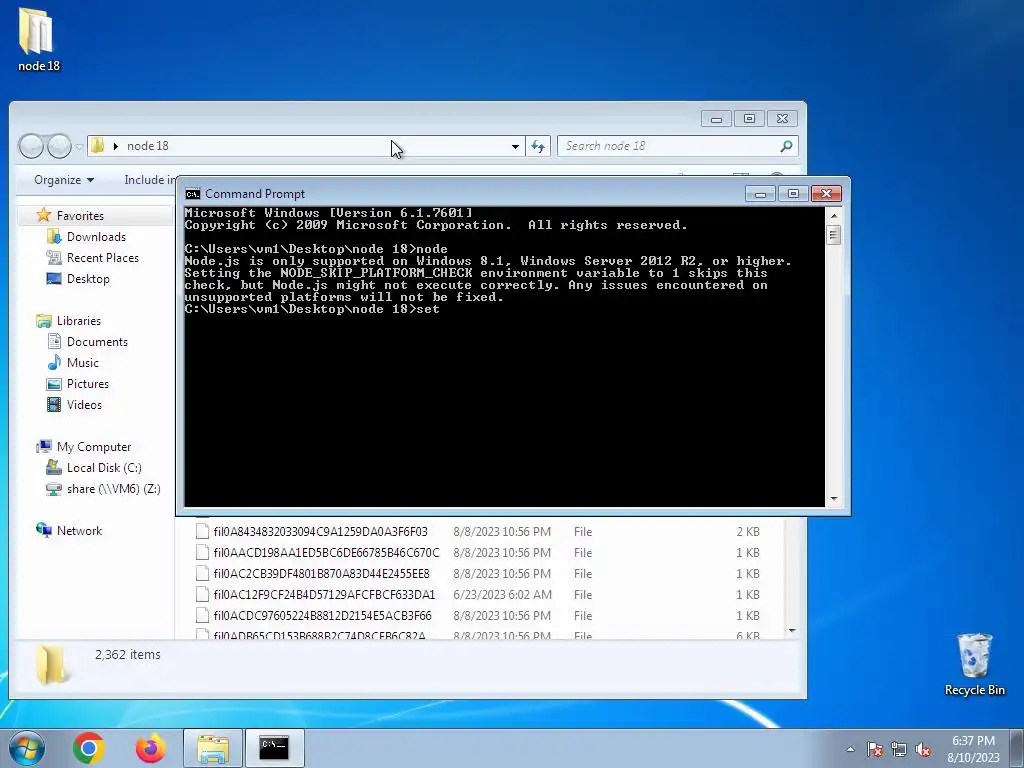Select Favorites in the navigation pane
1024x768 pixels.
tap(80, 216)
